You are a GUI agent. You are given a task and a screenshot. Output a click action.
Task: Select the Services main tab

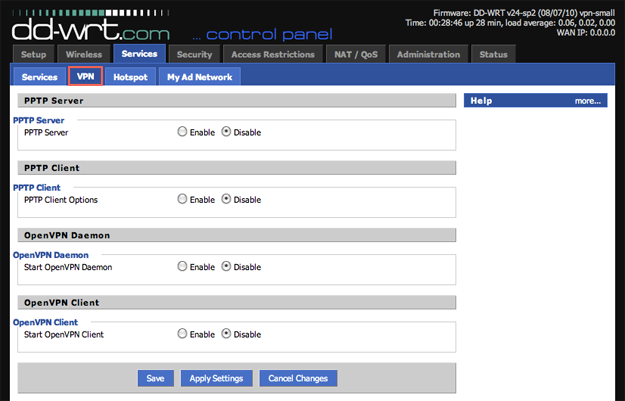click(140, 54)
